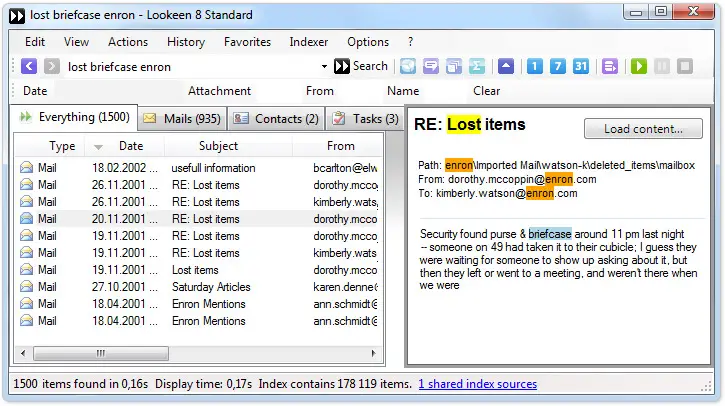This screenshot has height=406, width=725.
Task: Click the horizontal scrollbar thumb in results list
Action: pyautogui.click(x=101, y=354)
